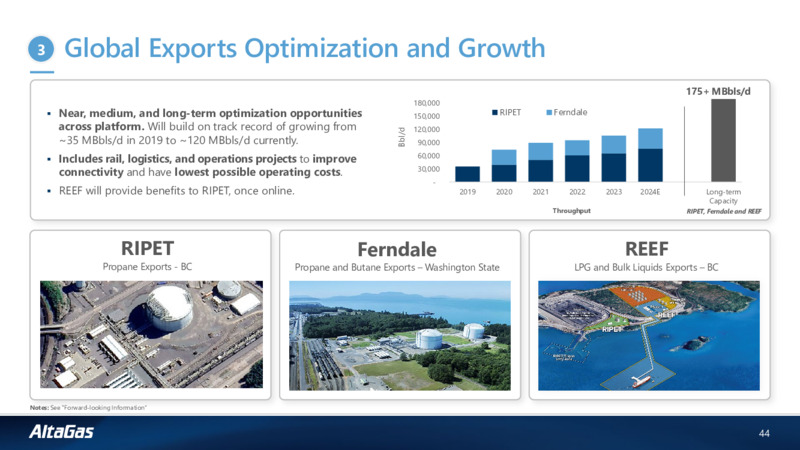Click the Ferndale facility aerial photo
The width and height of the screenshot is (800, 450).
click(x=399, y=336)
